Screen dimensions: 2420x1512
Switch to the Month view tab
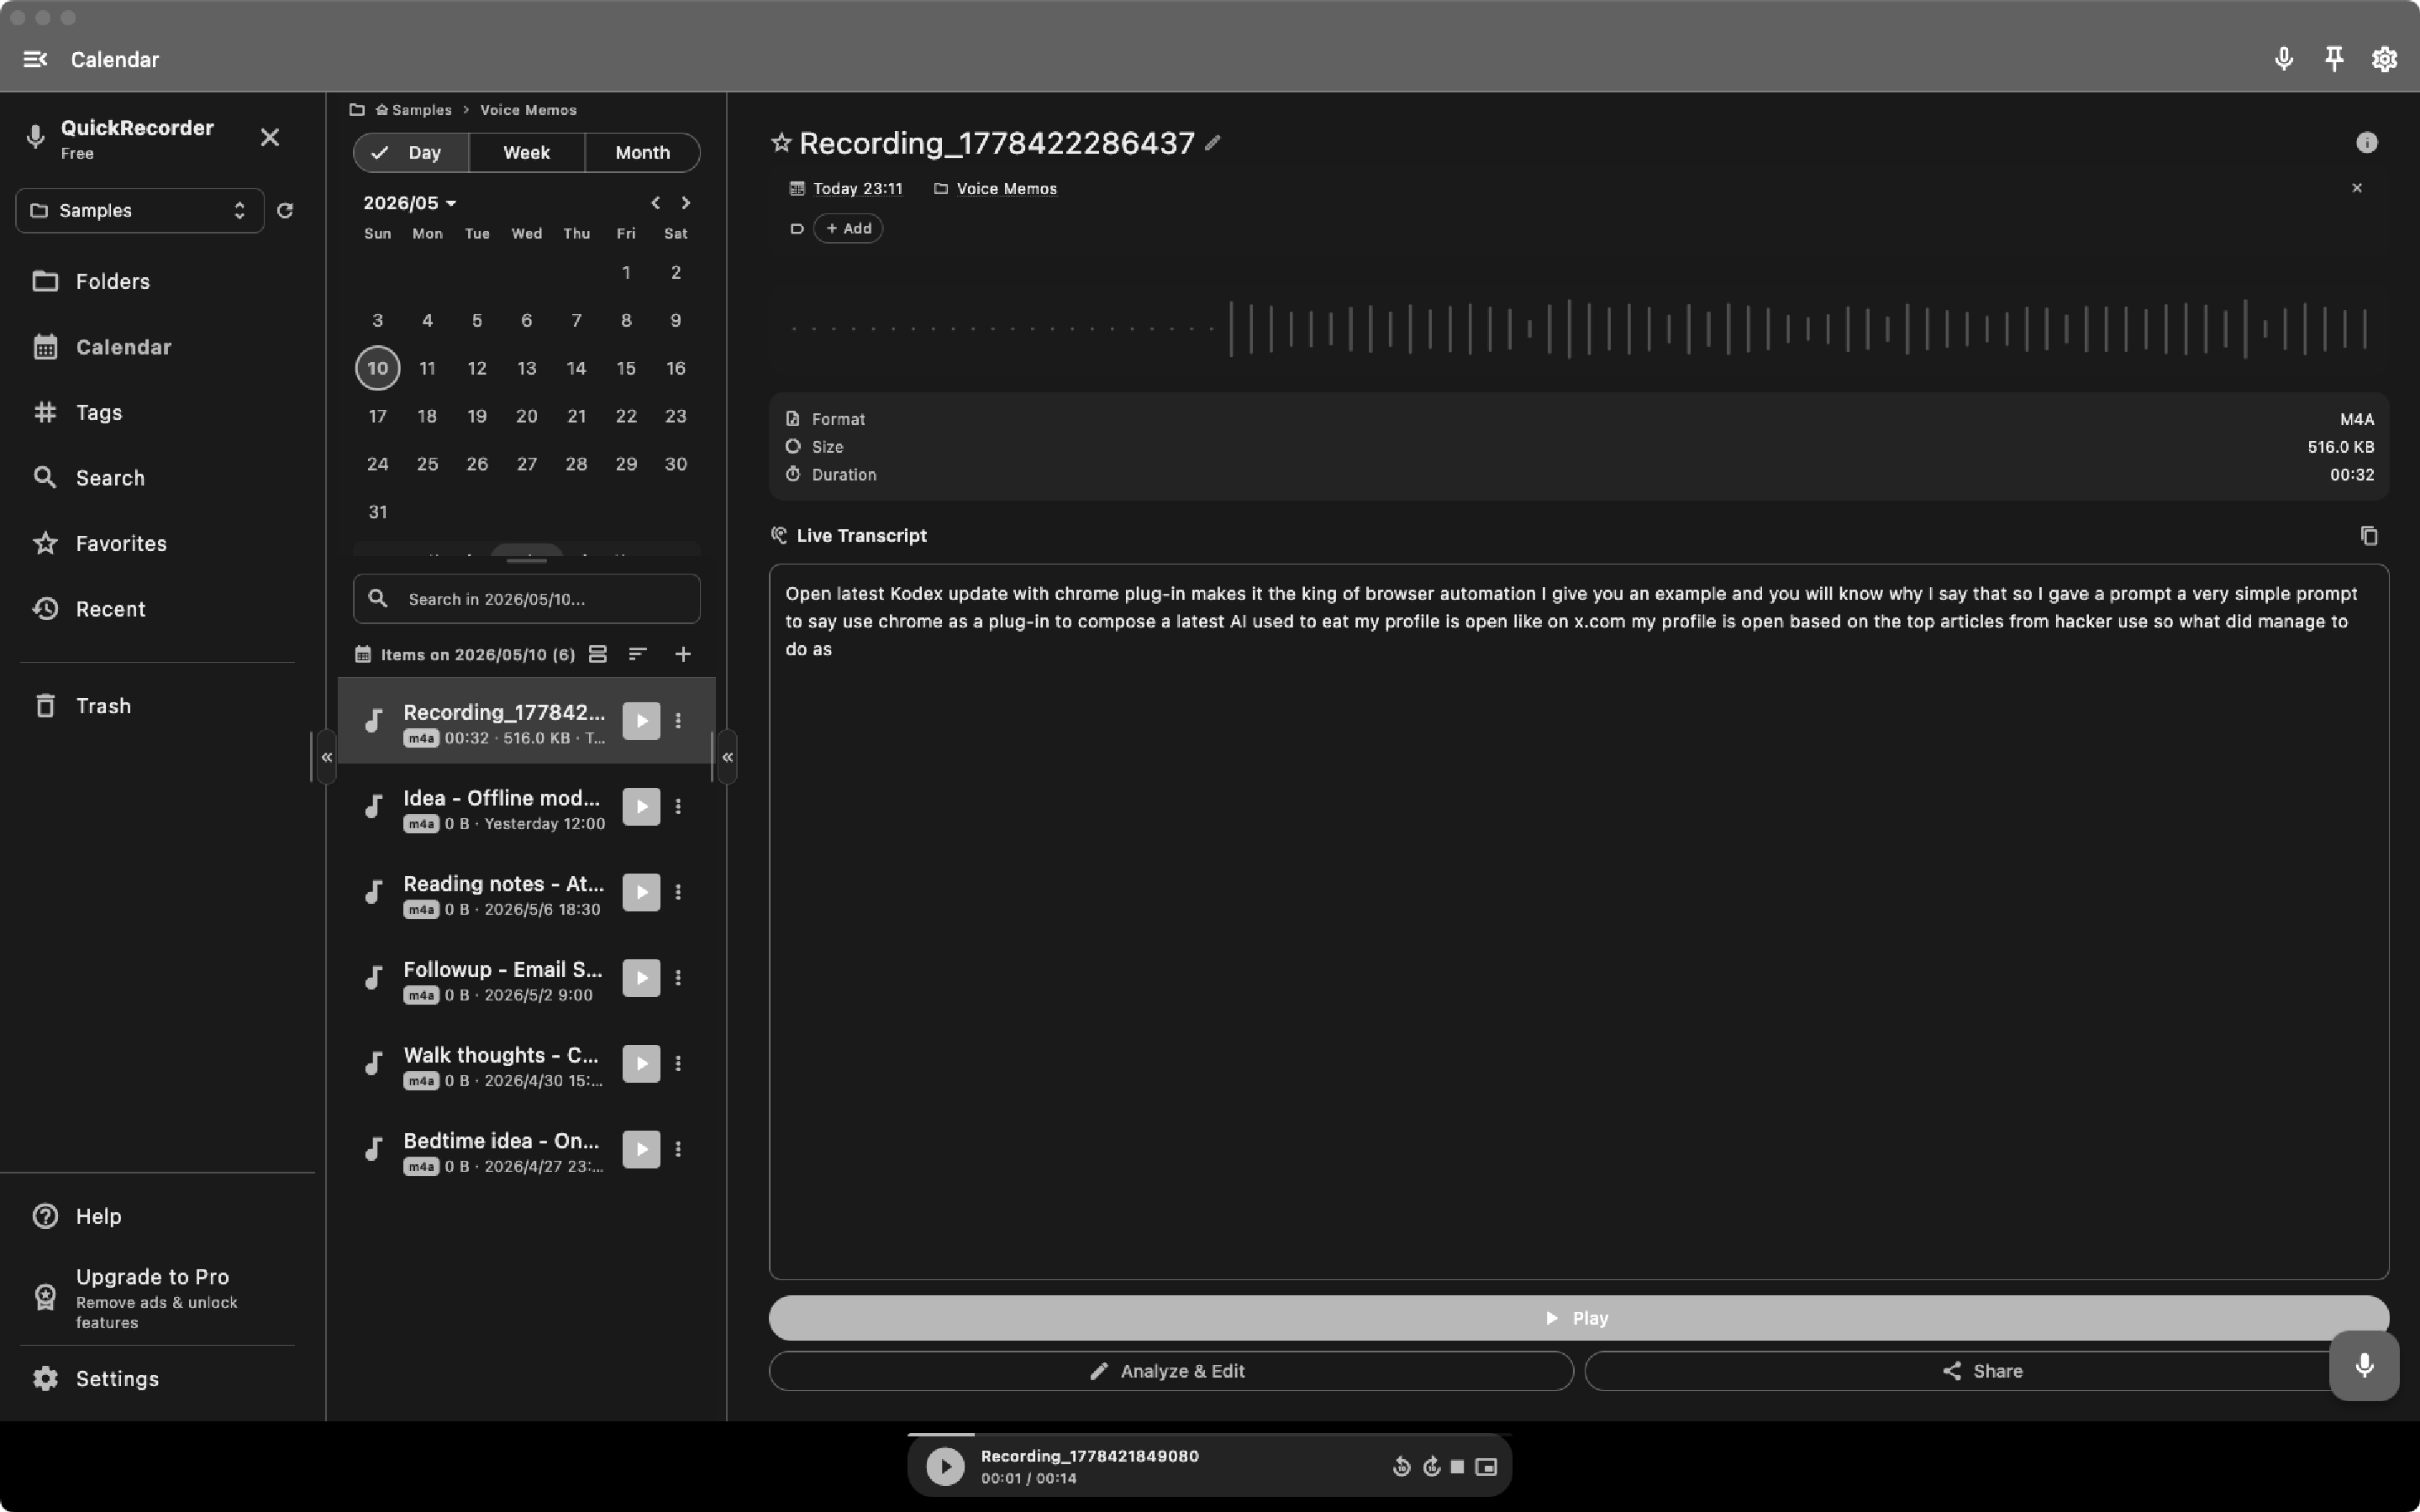(642, 152)
